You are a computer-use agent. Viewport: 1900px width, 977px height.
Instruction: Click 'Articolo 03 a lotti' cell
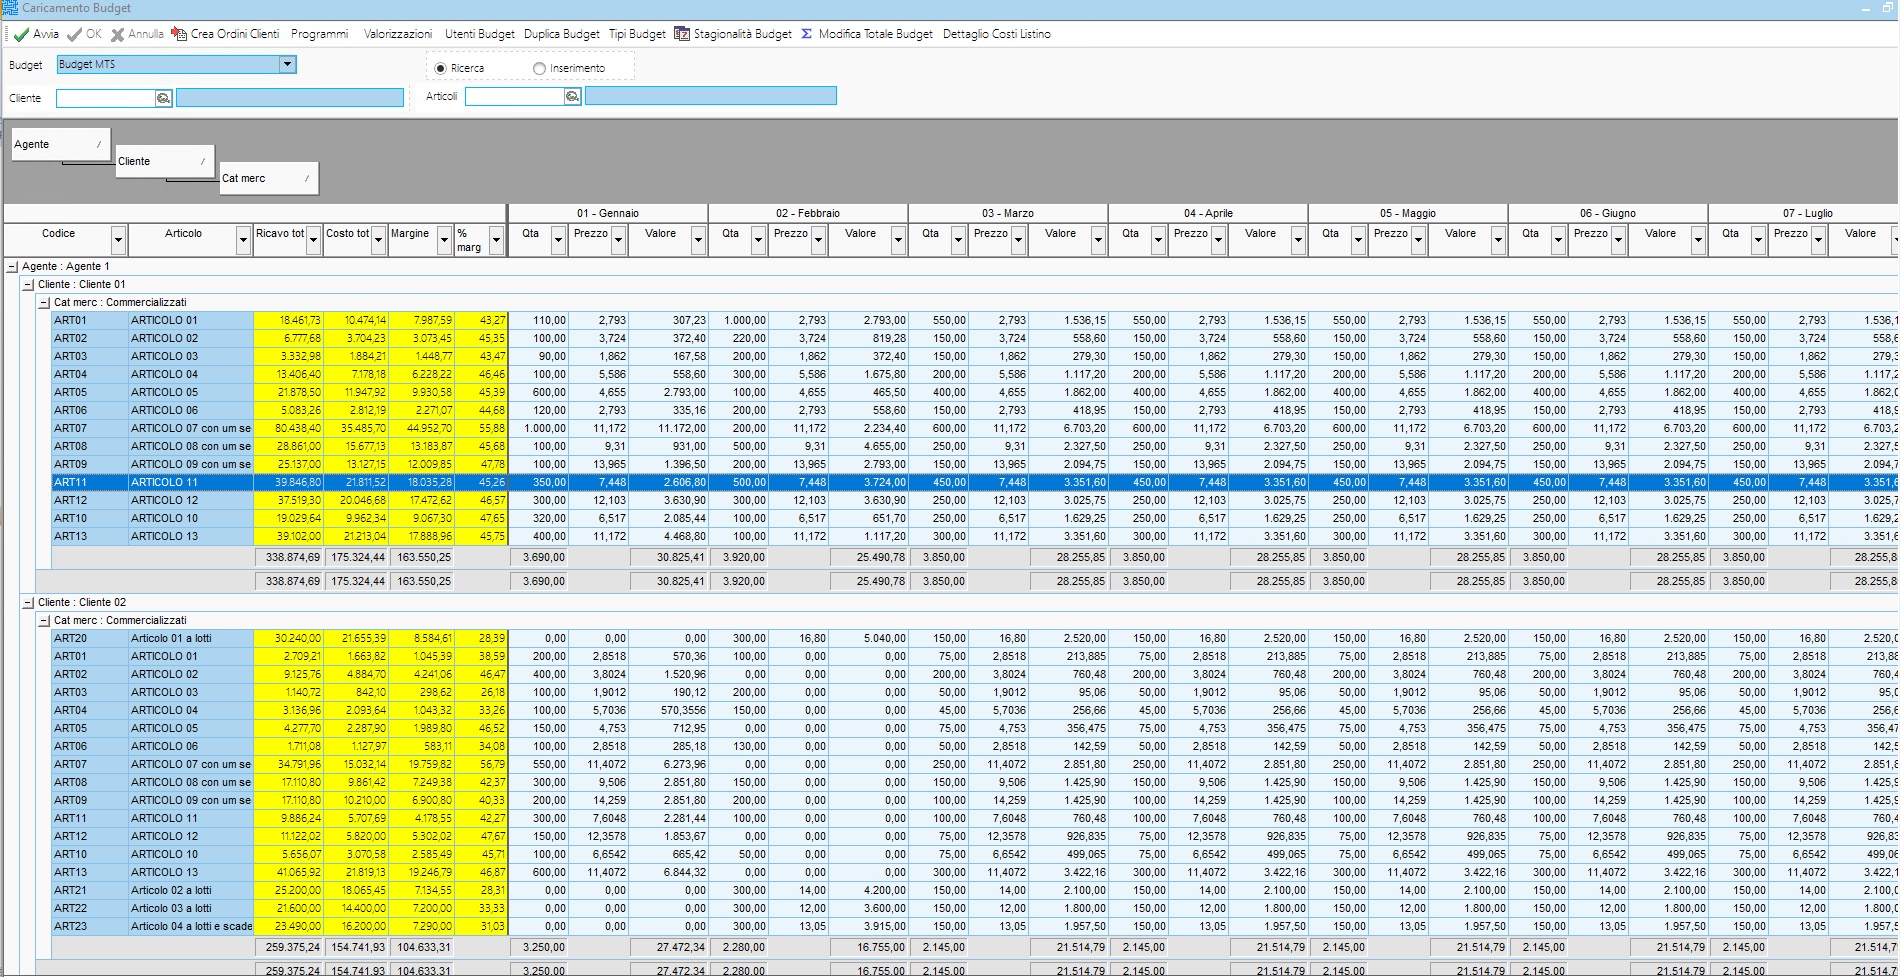pyautogui.click(x=191, y=908)
